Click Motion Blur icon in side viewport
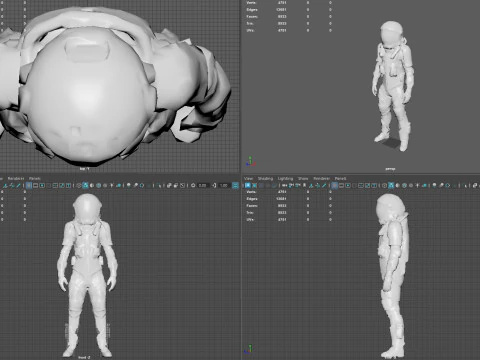Image resolution: width=480 pixels, height=360 pixels. tap(441, 185)
